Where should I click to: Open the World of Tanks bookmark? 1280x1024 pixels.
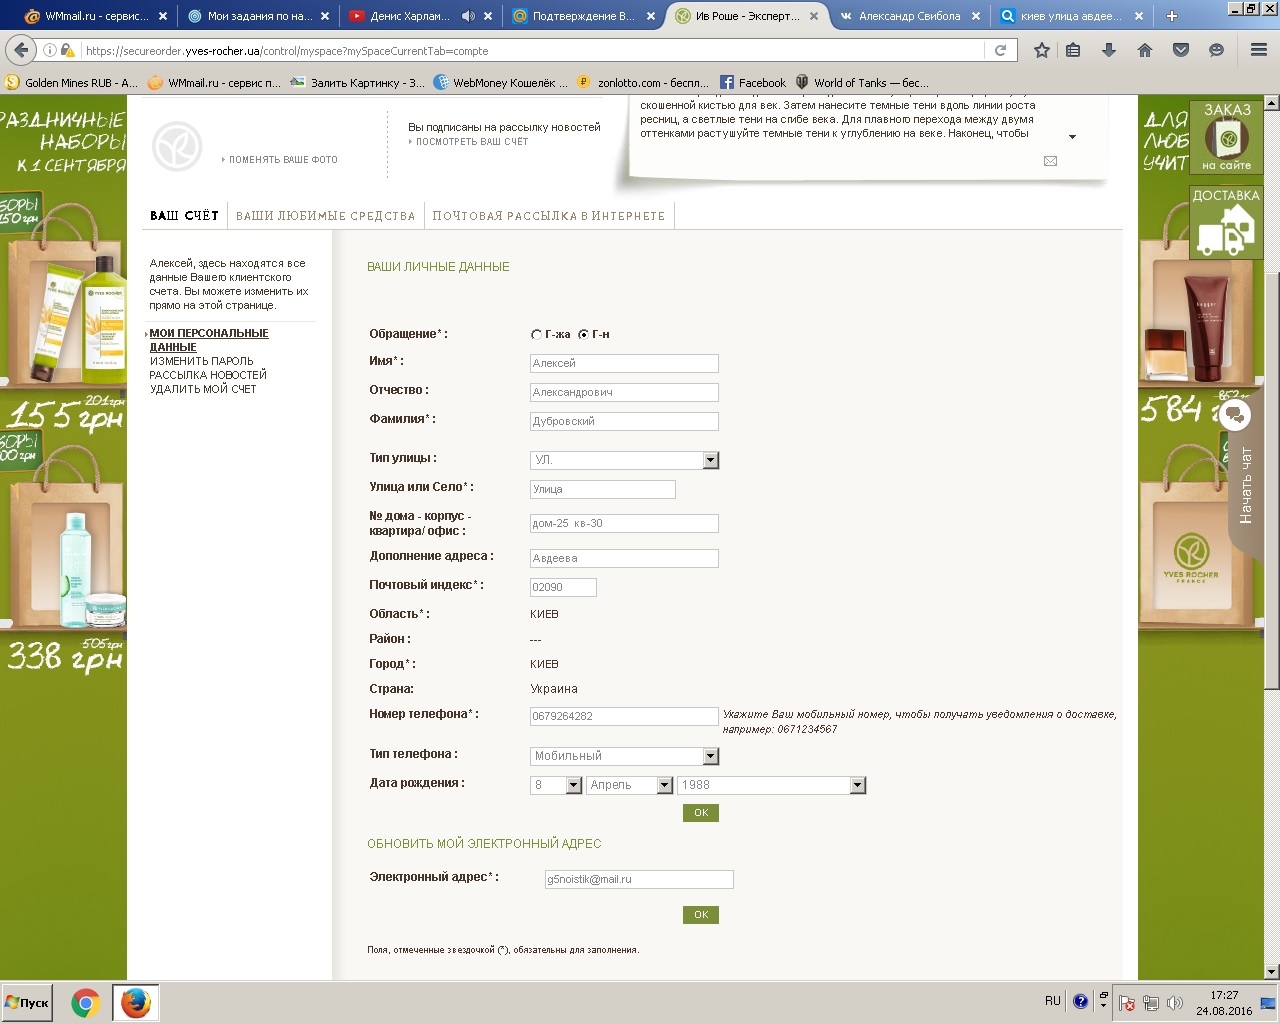(x=861, y=83)
